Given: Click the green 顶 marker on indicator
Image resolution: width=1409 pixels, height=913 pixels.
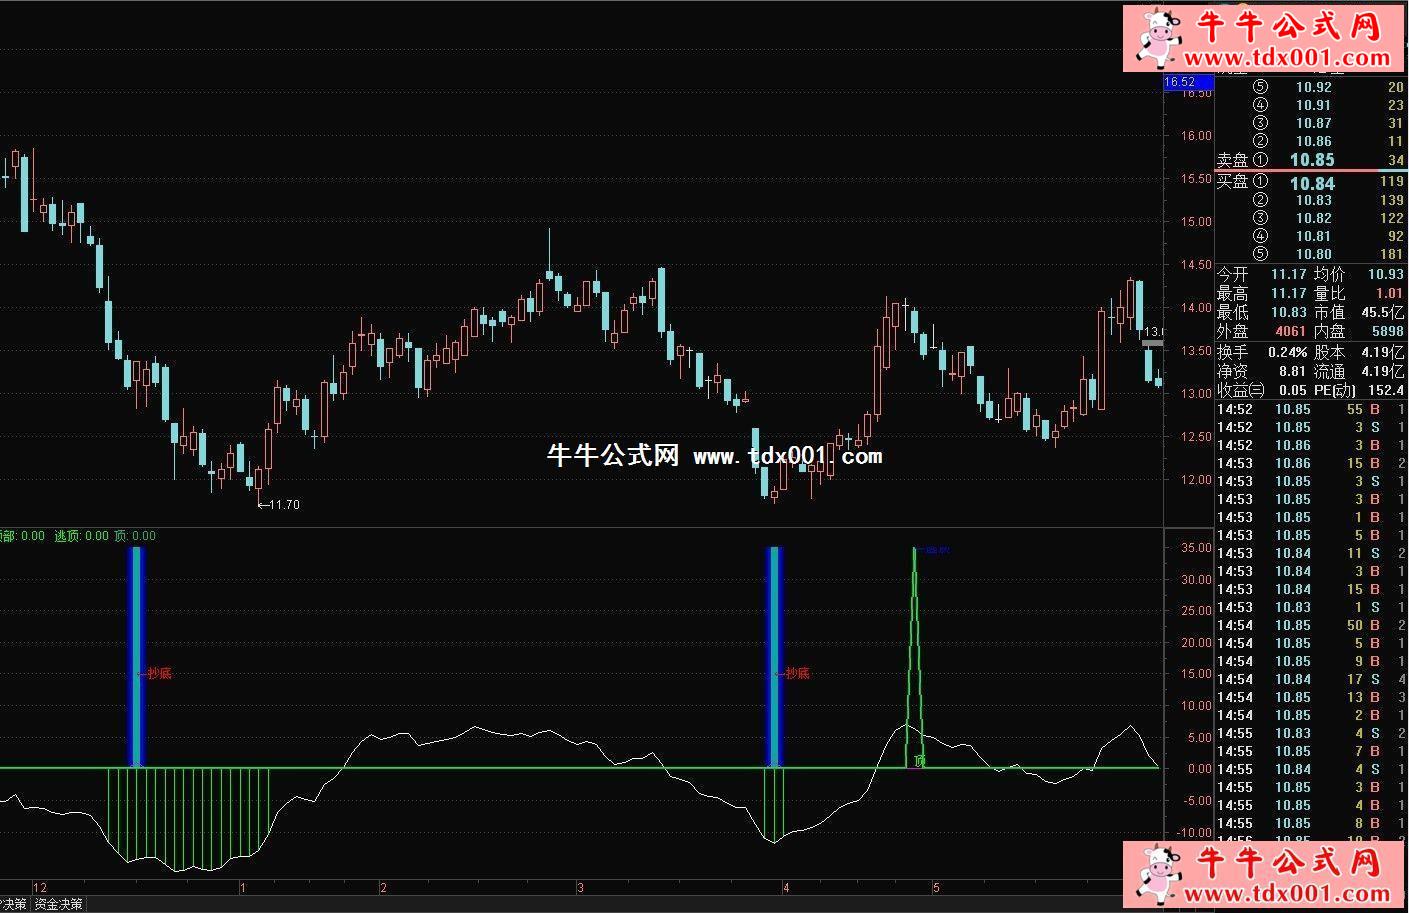Looking at the screenshot, I should (919, 761).
